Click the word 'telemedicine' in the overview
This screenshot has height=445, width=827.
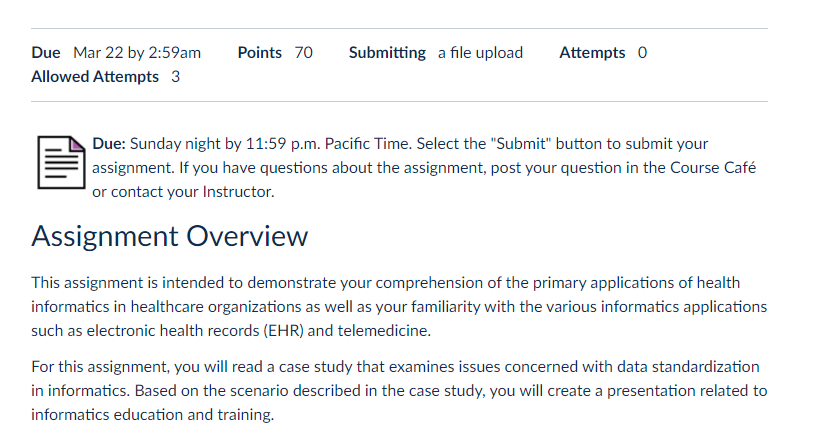(x=382, y=331)
